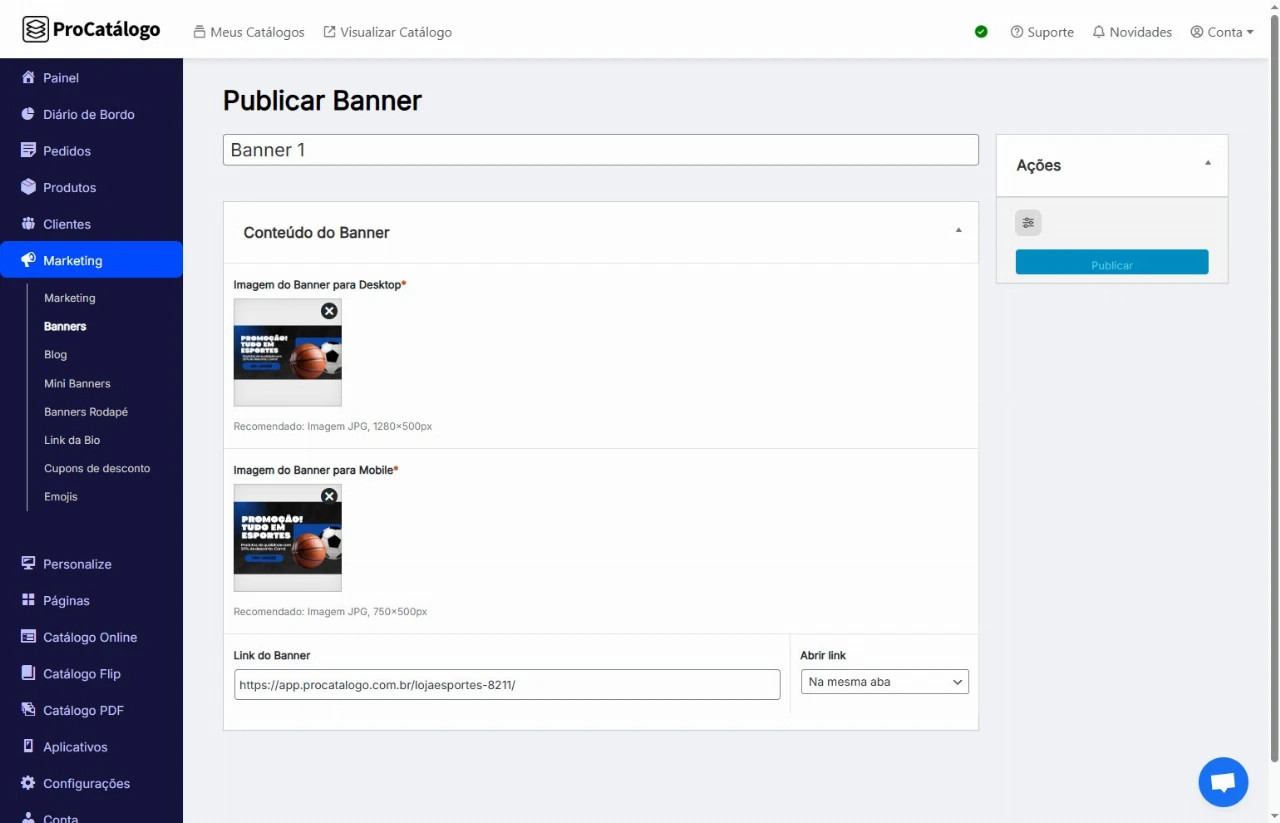Collapse the Ações panel
This screenshot has height=823, width=1280.
click(1207, 163)
